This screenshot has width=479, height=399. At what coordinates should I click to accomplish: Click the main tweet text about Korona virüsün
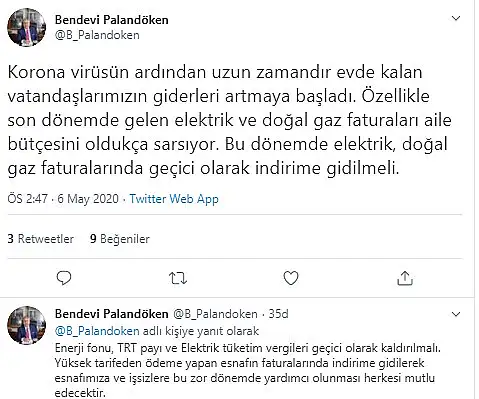[230, 120]
